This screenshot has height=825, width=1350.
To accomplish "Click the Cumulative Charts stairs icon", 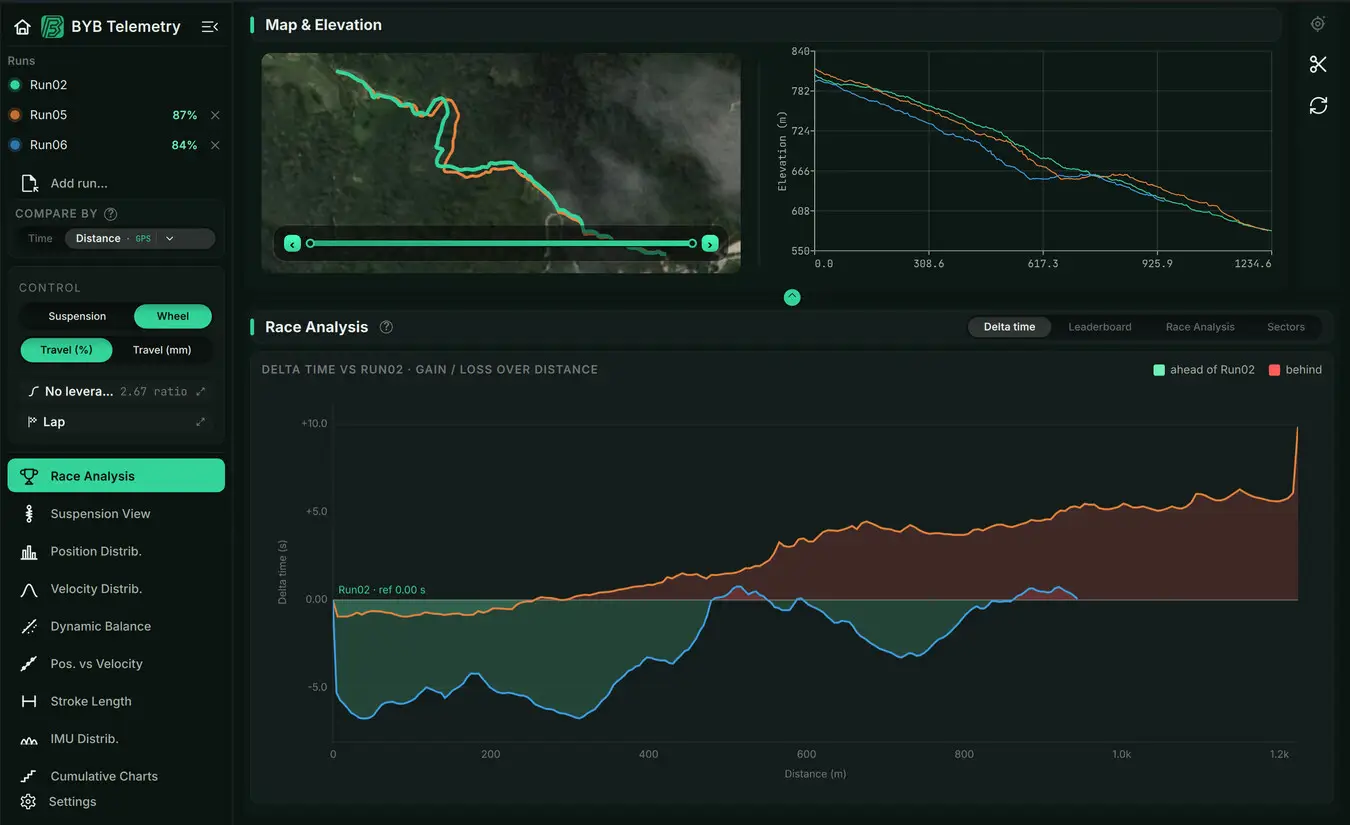I will point(29,777).
